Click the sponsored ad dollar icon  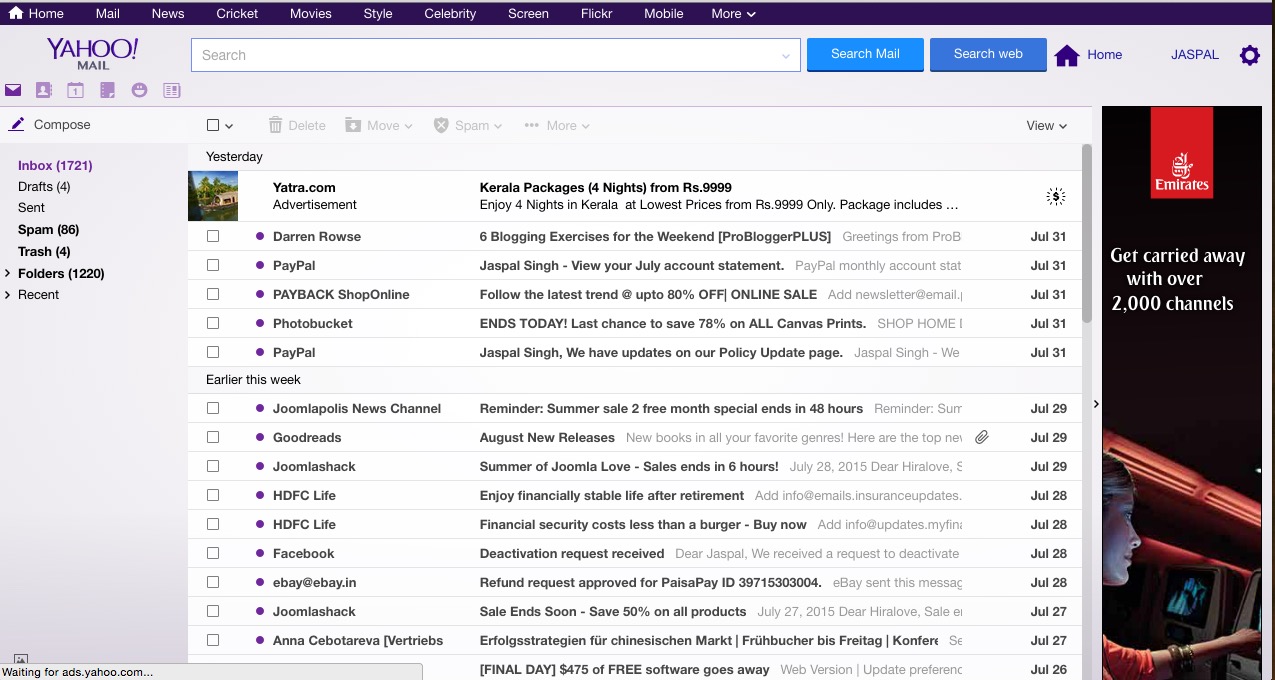pyautogui.click(x=1055, y=196)
